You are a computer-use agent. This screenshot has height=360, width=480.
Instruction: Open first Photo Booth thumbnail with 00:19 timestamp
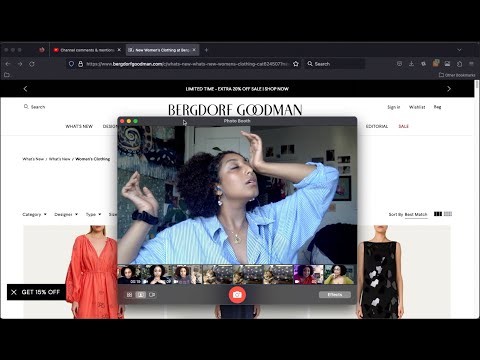tap(130, 274)
